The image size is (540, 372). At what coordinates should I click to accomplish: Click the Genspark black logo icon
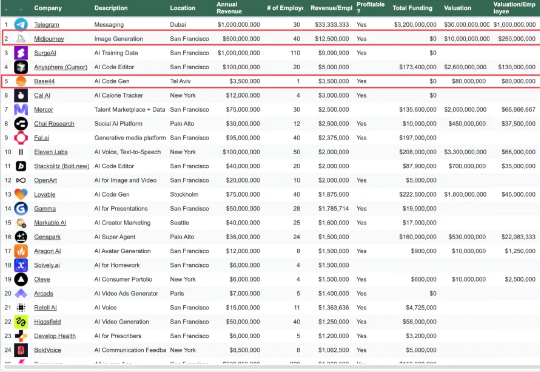click(x=21, y=237)
